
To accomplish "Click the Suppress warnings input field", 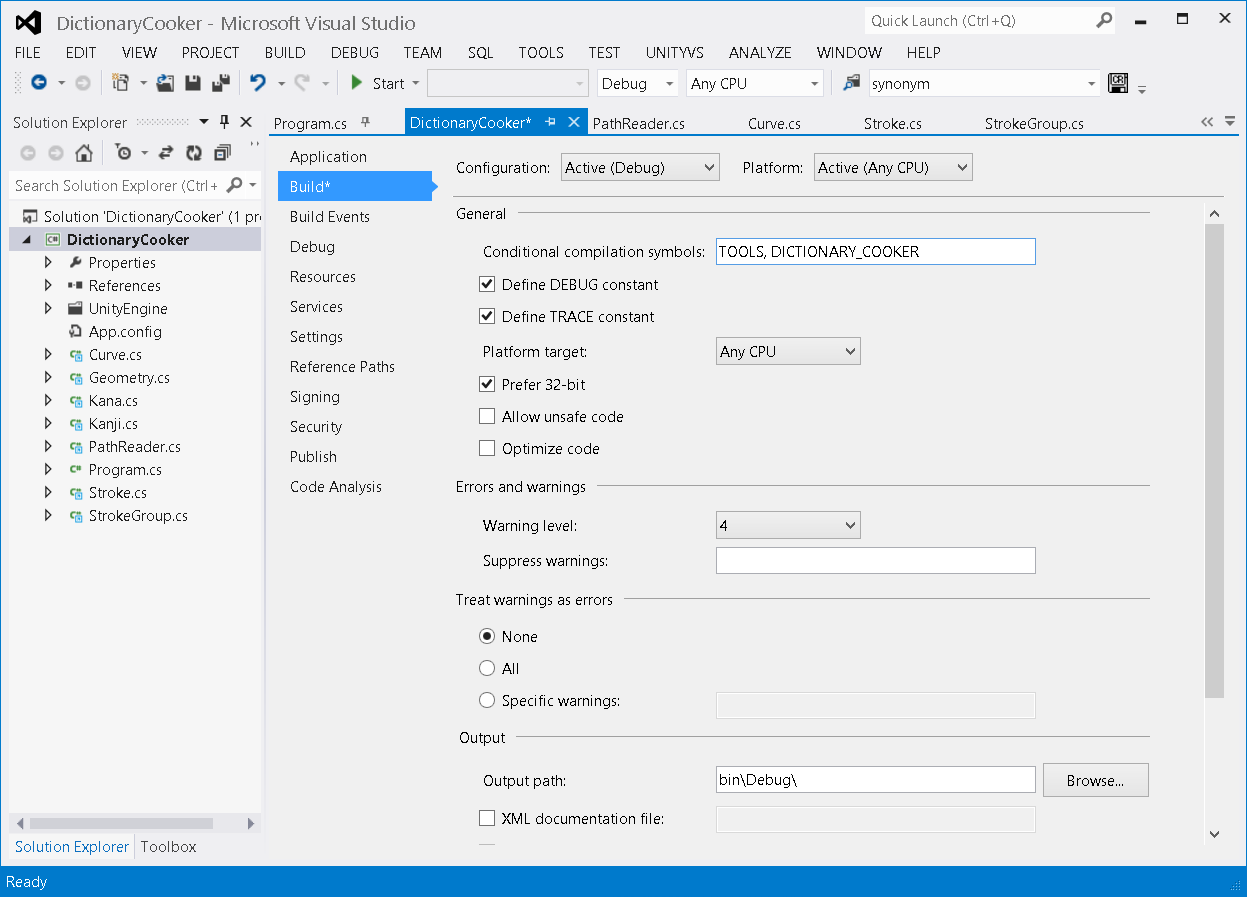I will (x=875, y=561).
